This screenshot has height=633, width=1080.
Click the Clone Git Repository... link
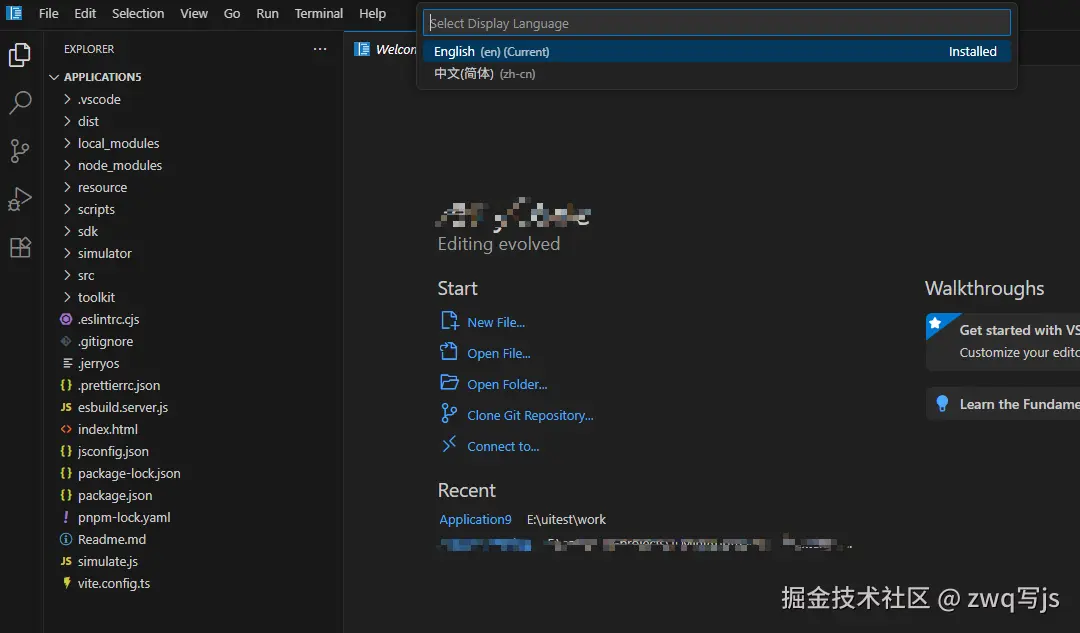click(530, 415)
